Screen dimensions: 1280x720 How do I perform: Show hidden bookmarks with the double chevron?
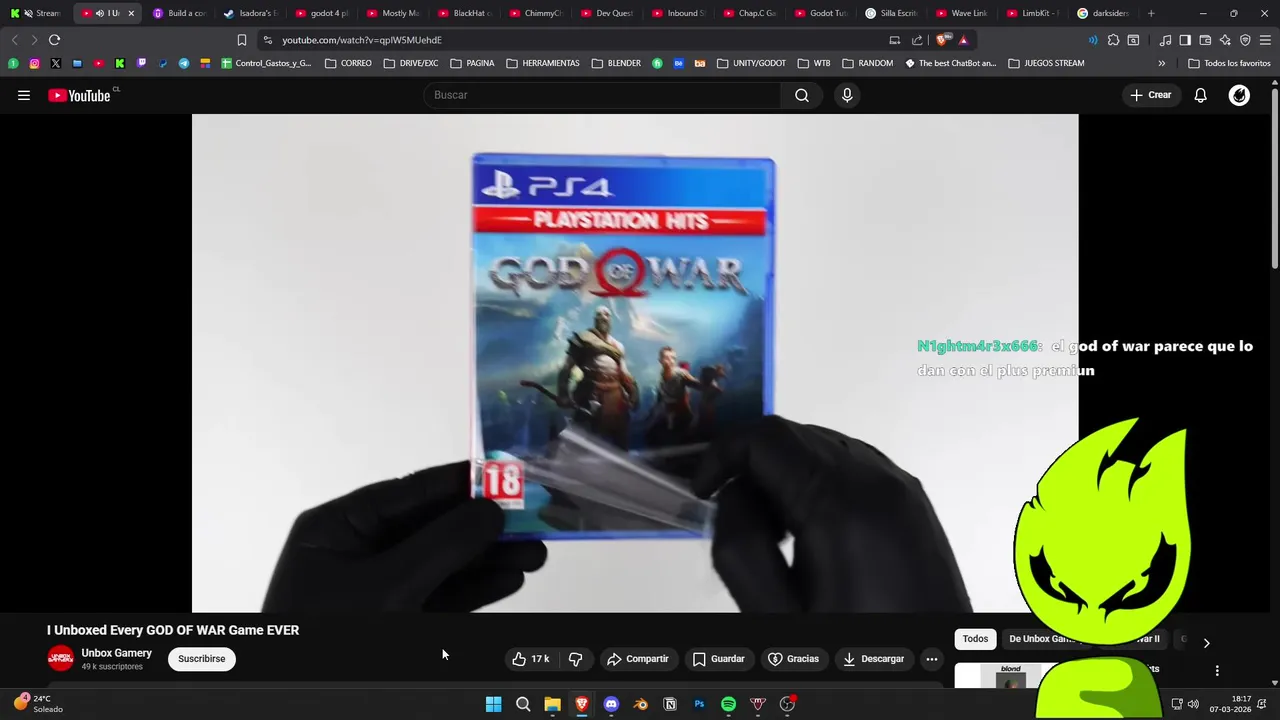click(1161, 63)
